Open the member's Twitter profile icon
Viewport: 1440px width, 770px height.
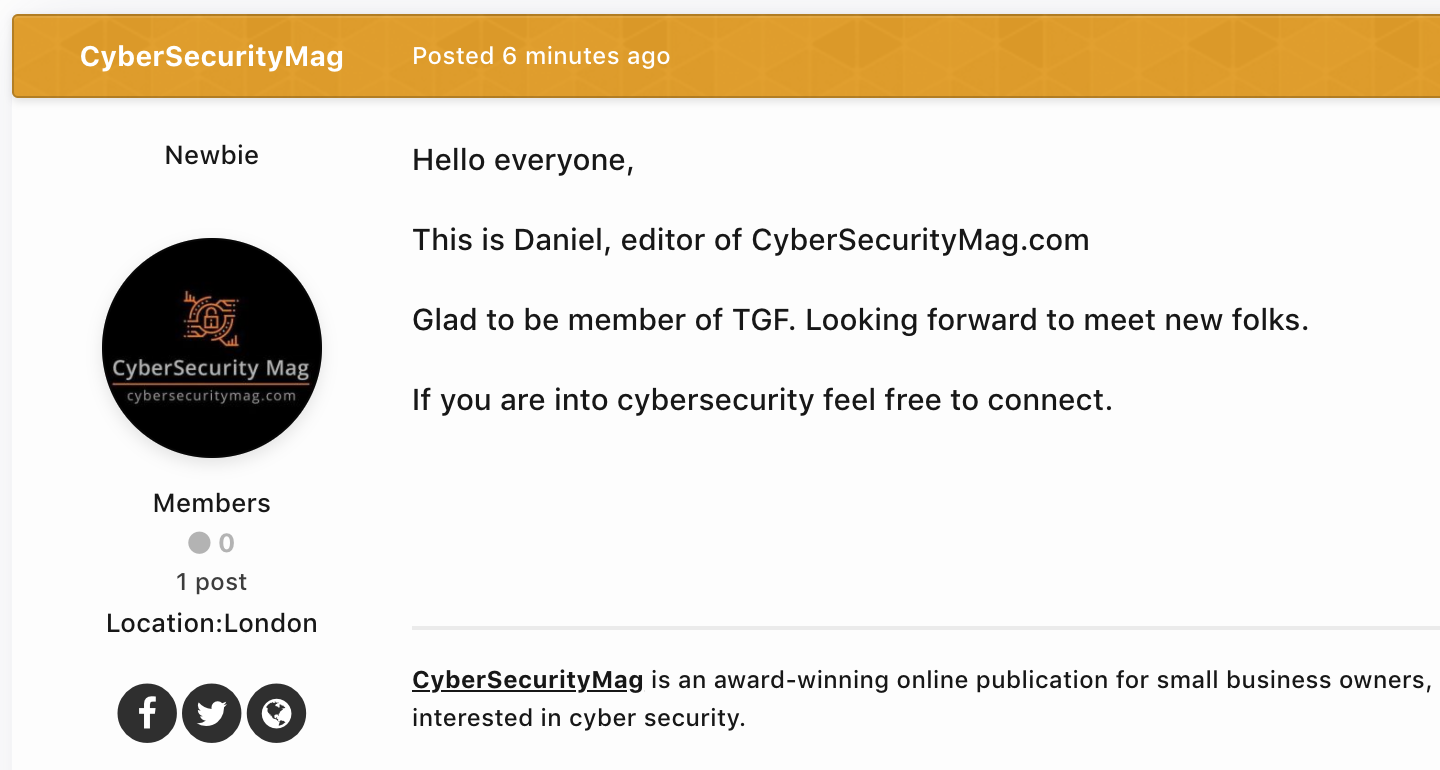pyautogui.click(x=212, y=713)
